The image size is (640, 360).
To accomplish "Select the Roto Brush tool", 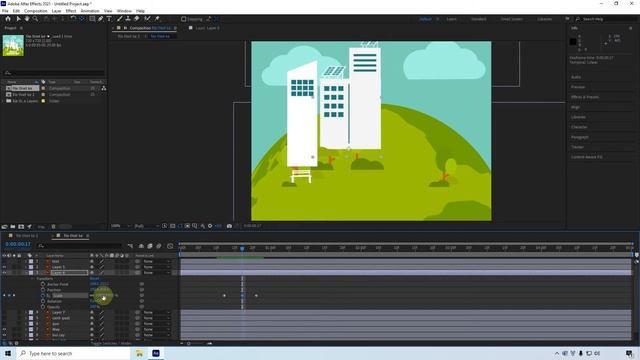I will click(147, 19).
